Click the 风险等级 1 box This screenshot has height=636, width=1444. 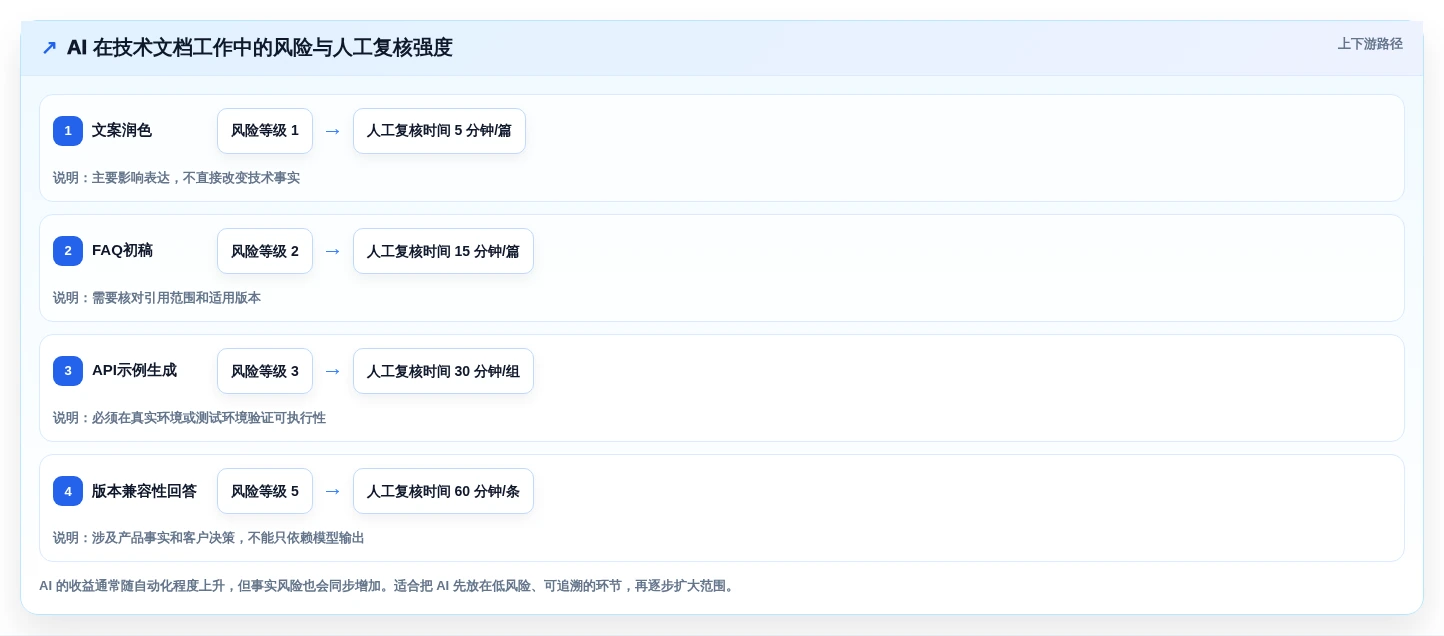(x=265, y=131)
